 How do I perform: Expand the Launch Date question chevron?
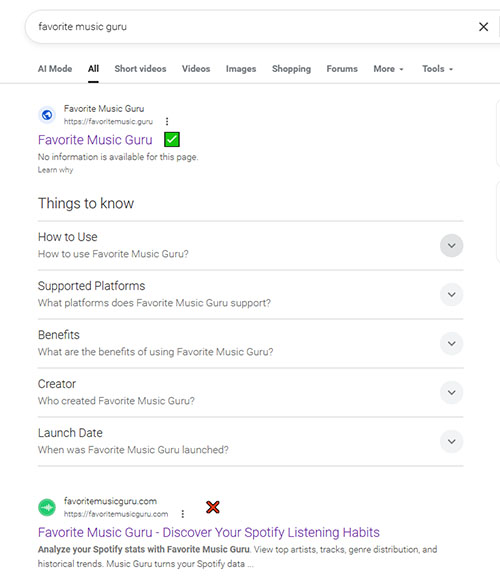pyautogui.click(x=451, y=442)
